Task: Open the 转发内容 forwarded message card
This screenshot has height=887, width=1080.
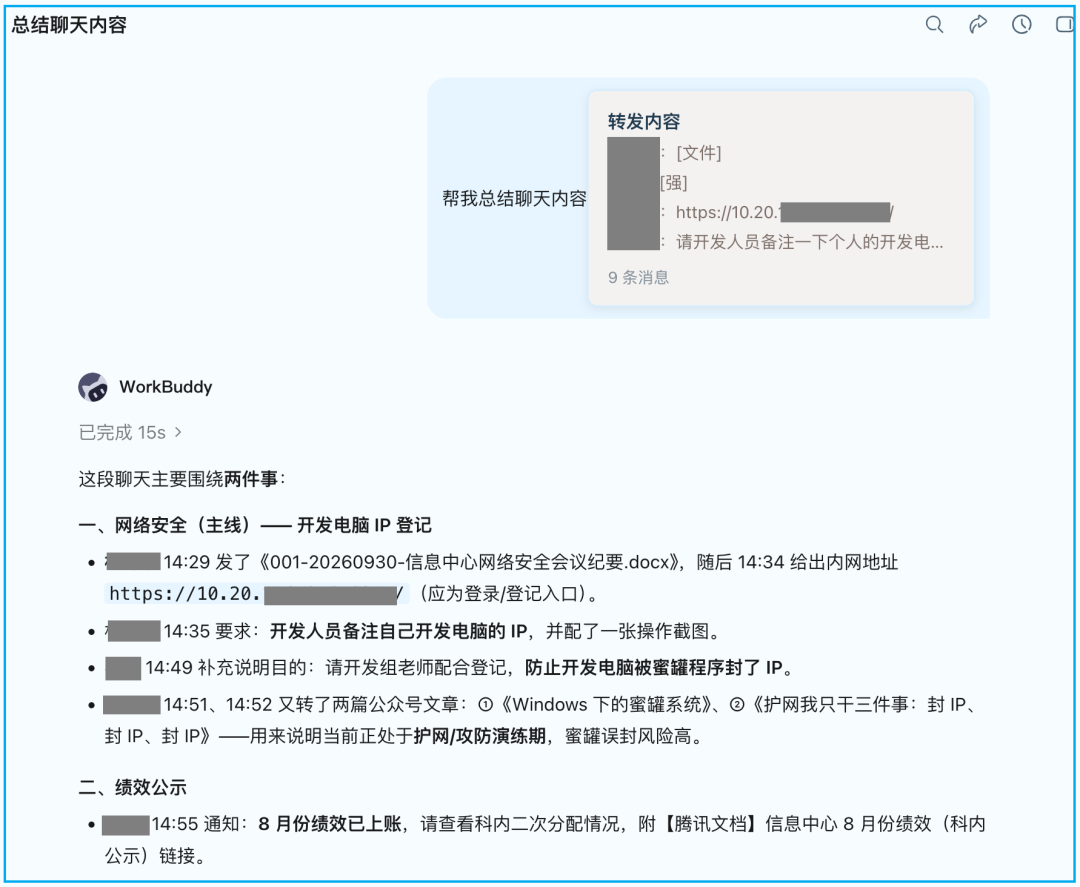Action: (780, 198)
